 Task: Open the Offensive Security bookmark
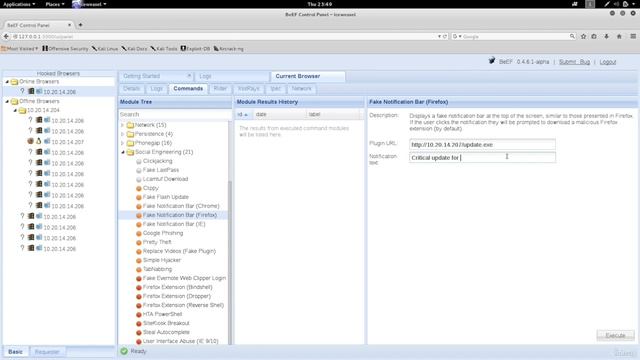coord(65,49)
